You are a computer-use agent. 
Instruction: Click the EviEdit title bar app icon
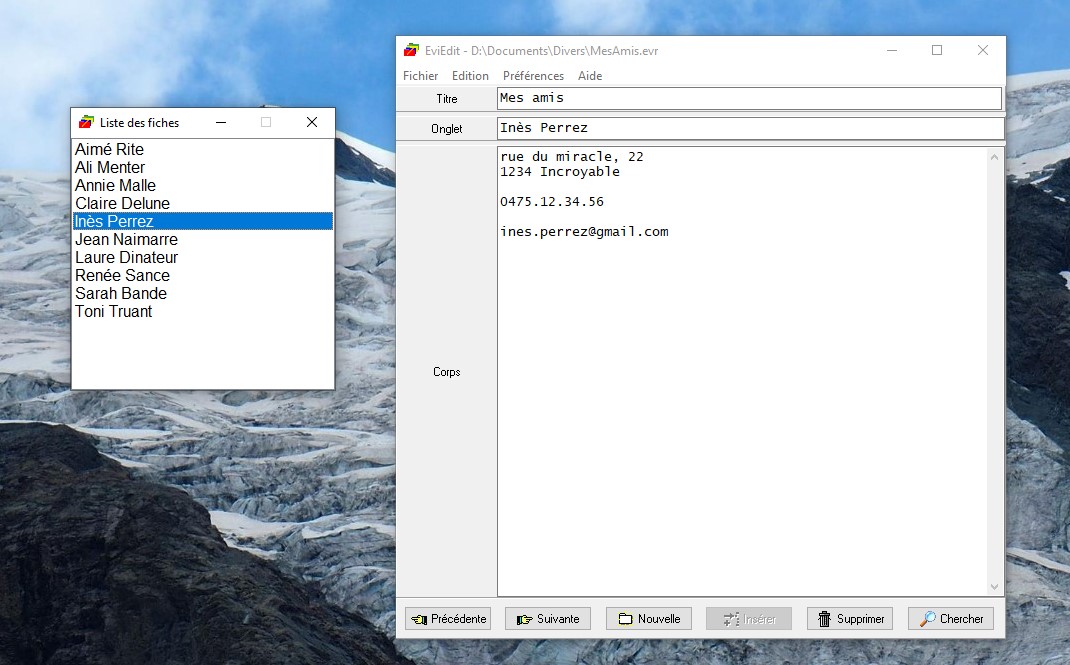tap(410, 50)
